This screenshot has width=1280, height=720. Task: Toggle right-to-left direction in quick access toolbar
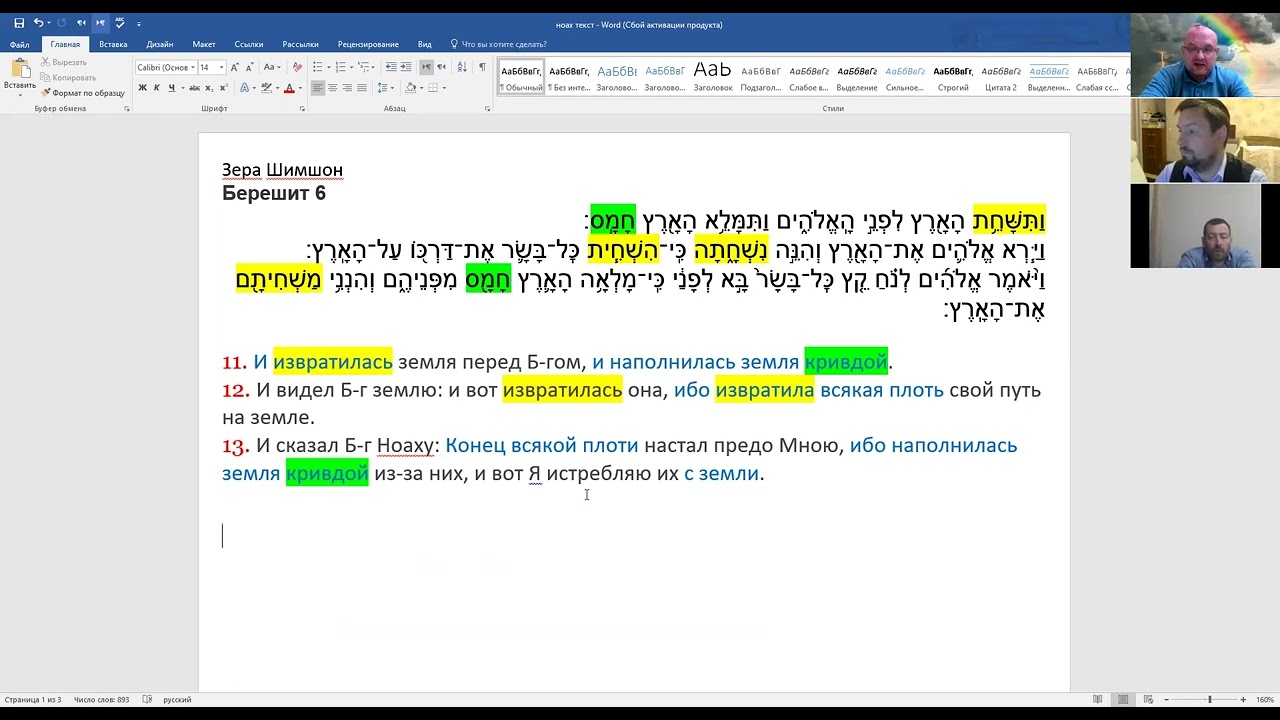(x=81, y=23)
